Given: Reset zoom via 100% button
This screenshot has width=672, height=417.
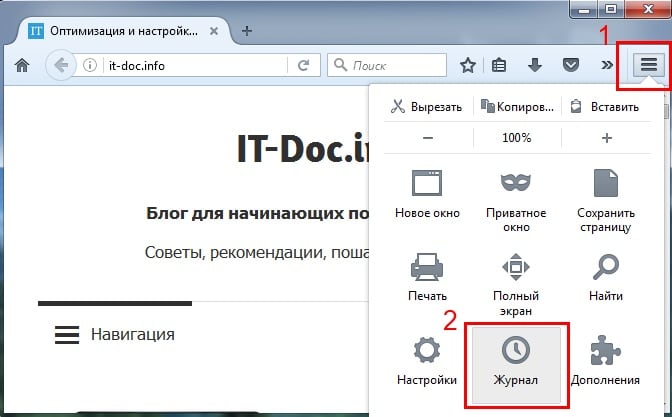Looking at the screenshot, I should (x=516, y=138).
